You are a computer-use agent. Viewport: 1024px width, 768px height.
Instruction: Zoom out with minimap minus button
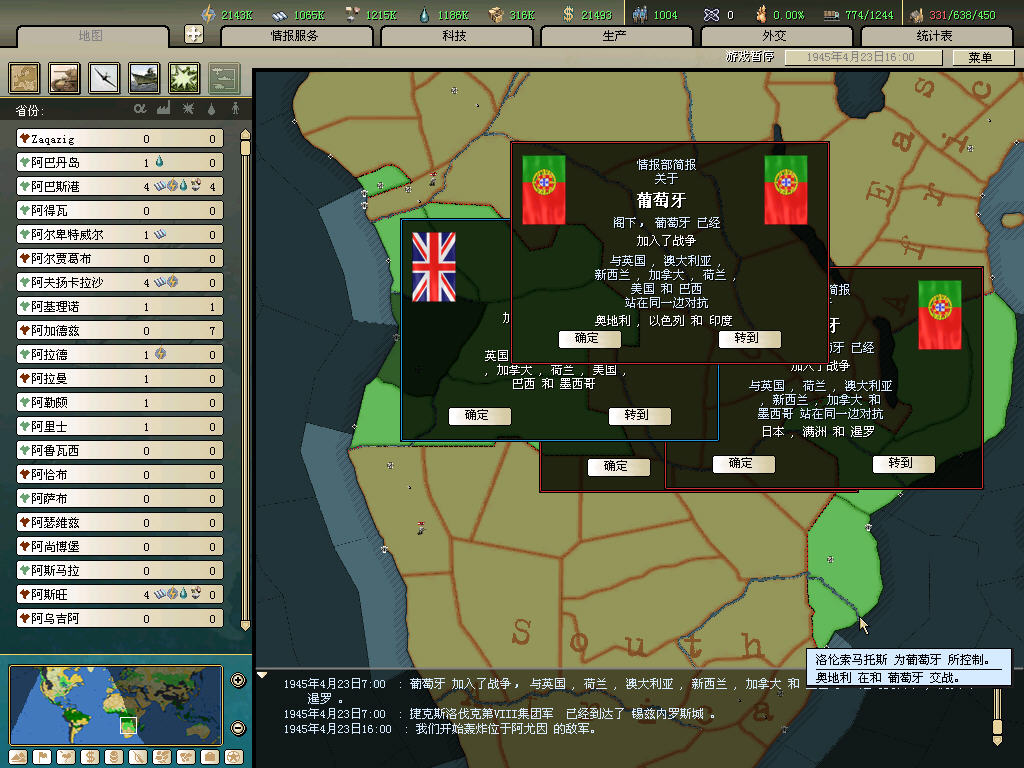pyautogui.click(x=238, y=727)
